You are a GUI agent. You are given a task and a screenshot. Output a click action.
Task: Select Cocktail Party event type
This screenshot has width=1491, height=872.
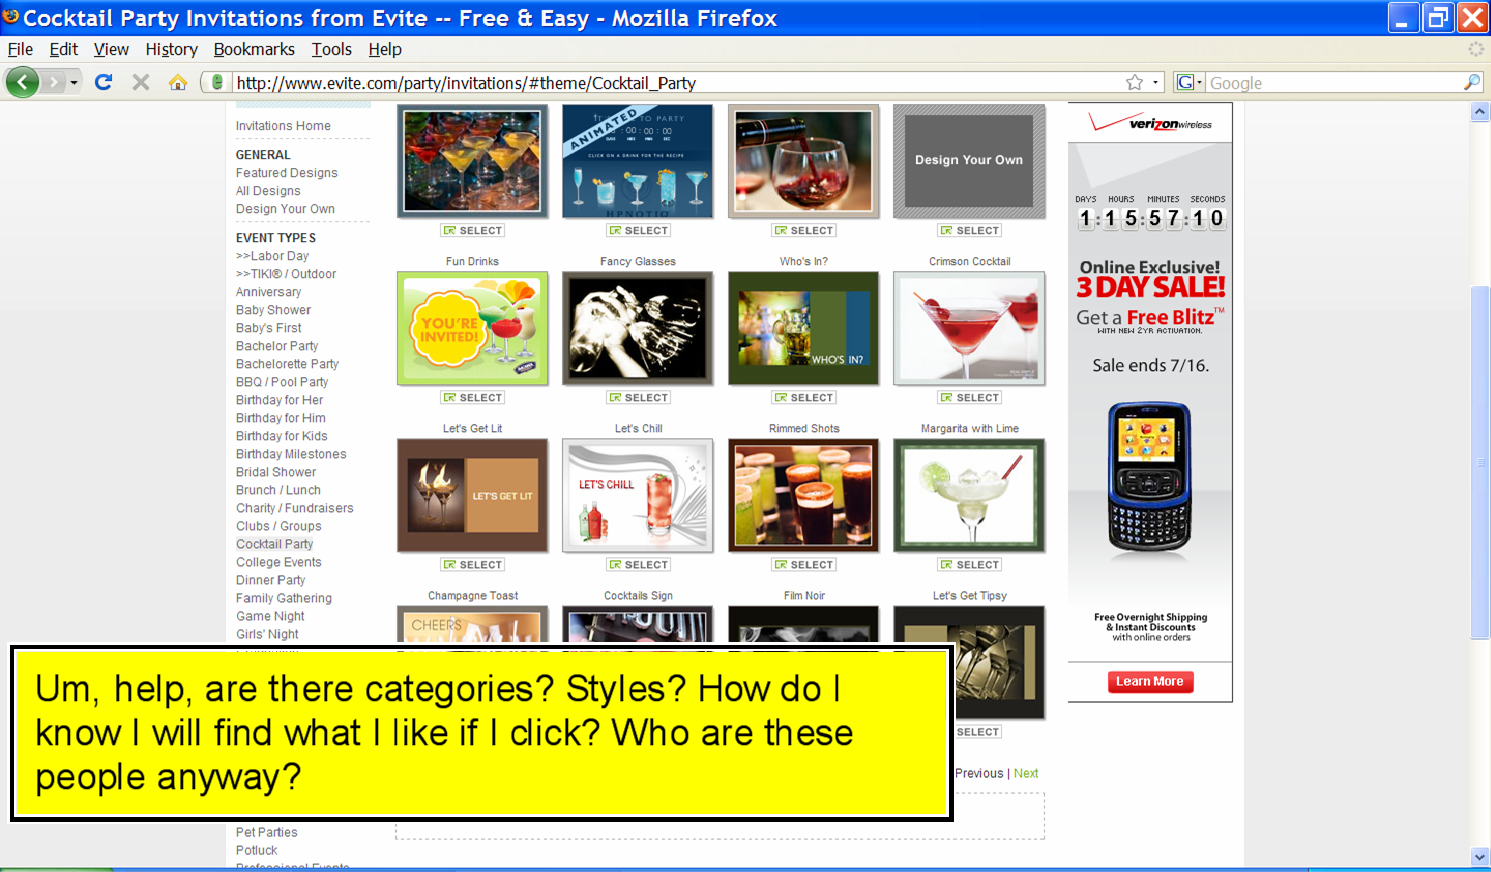[x=274, y=544]
